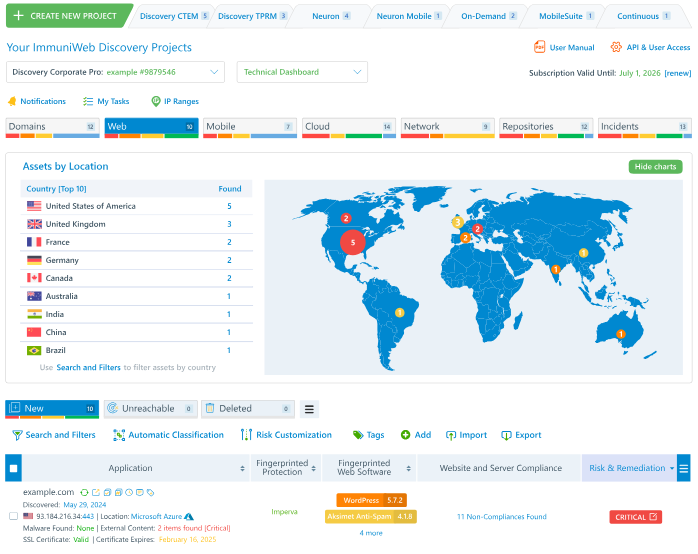Click the 2 items found [Critical] link

click(x=194, y=528)
